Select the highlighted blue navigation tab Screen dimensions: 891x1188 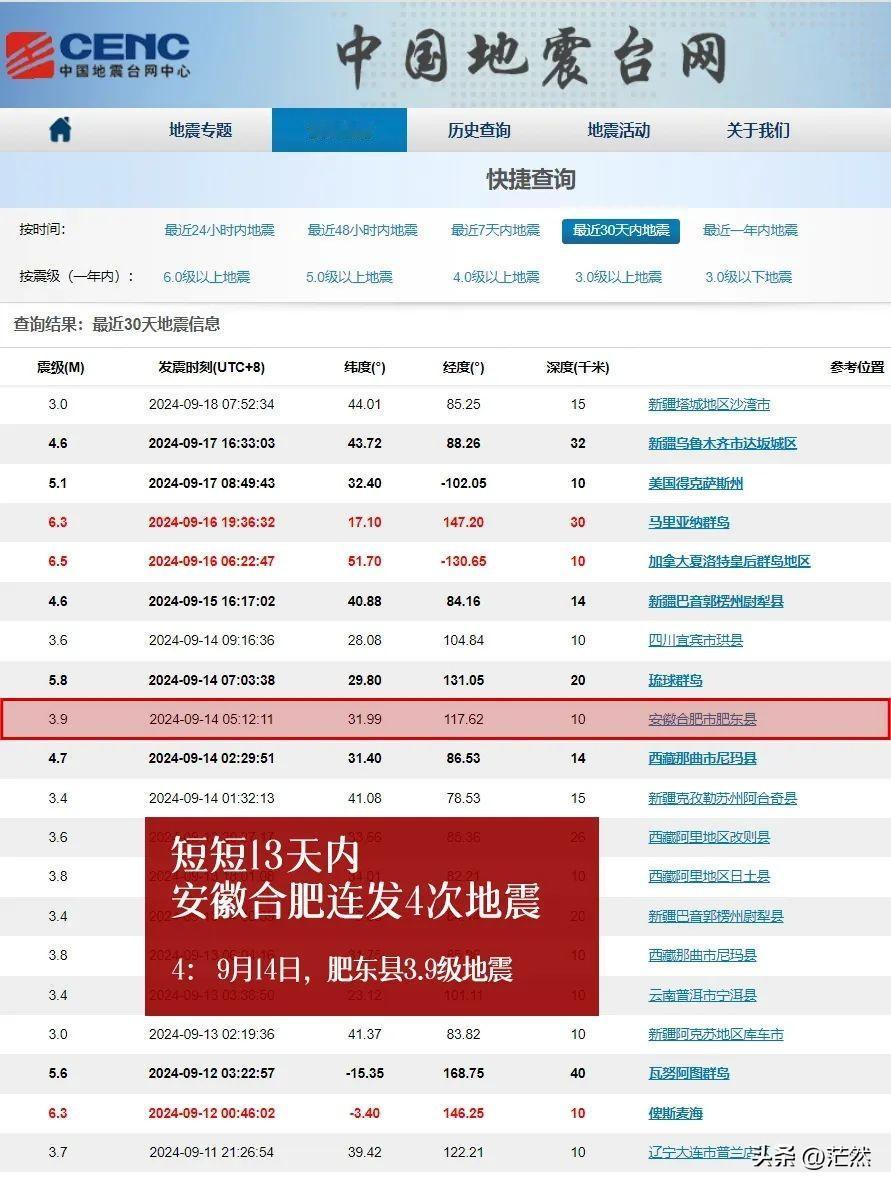point(339,130)
